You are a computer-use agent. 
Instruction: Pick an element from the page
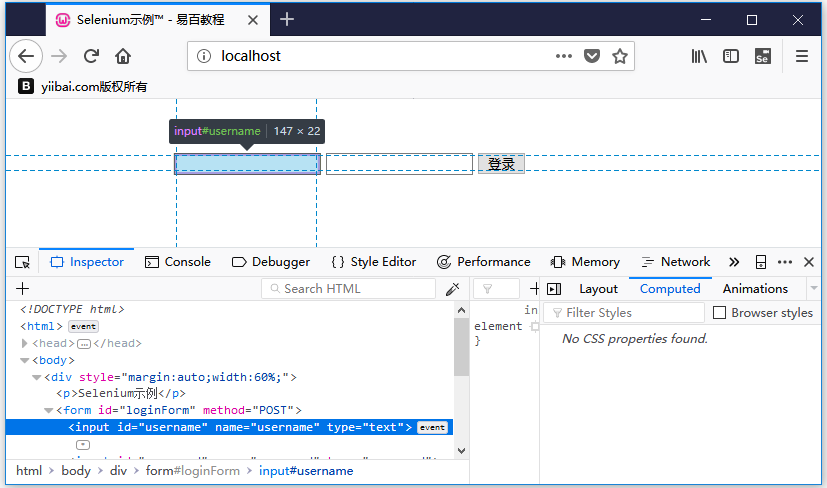click(22, 262)
